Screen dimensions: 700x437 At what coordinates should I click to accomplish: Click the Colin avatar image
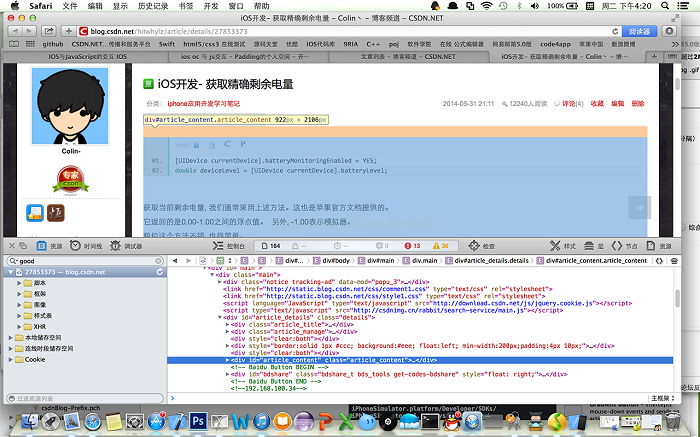tap(70, 106)
